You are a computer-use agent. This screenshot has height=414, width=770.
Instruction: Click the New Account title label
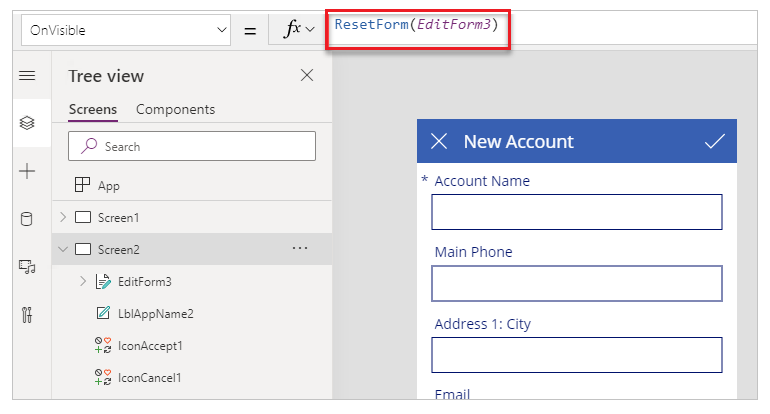(519, 141)
